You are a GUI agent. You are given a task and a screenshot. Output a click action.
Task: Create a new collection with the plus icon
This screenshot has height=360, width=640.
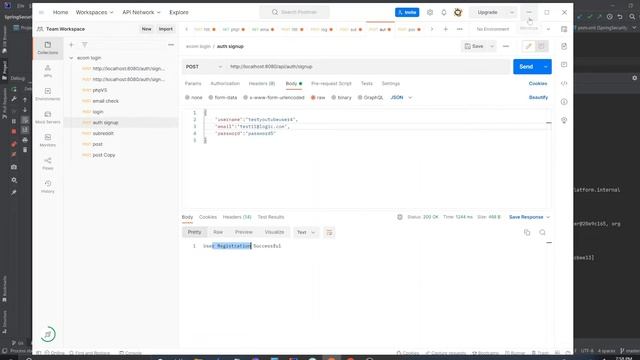click(71, 45)
